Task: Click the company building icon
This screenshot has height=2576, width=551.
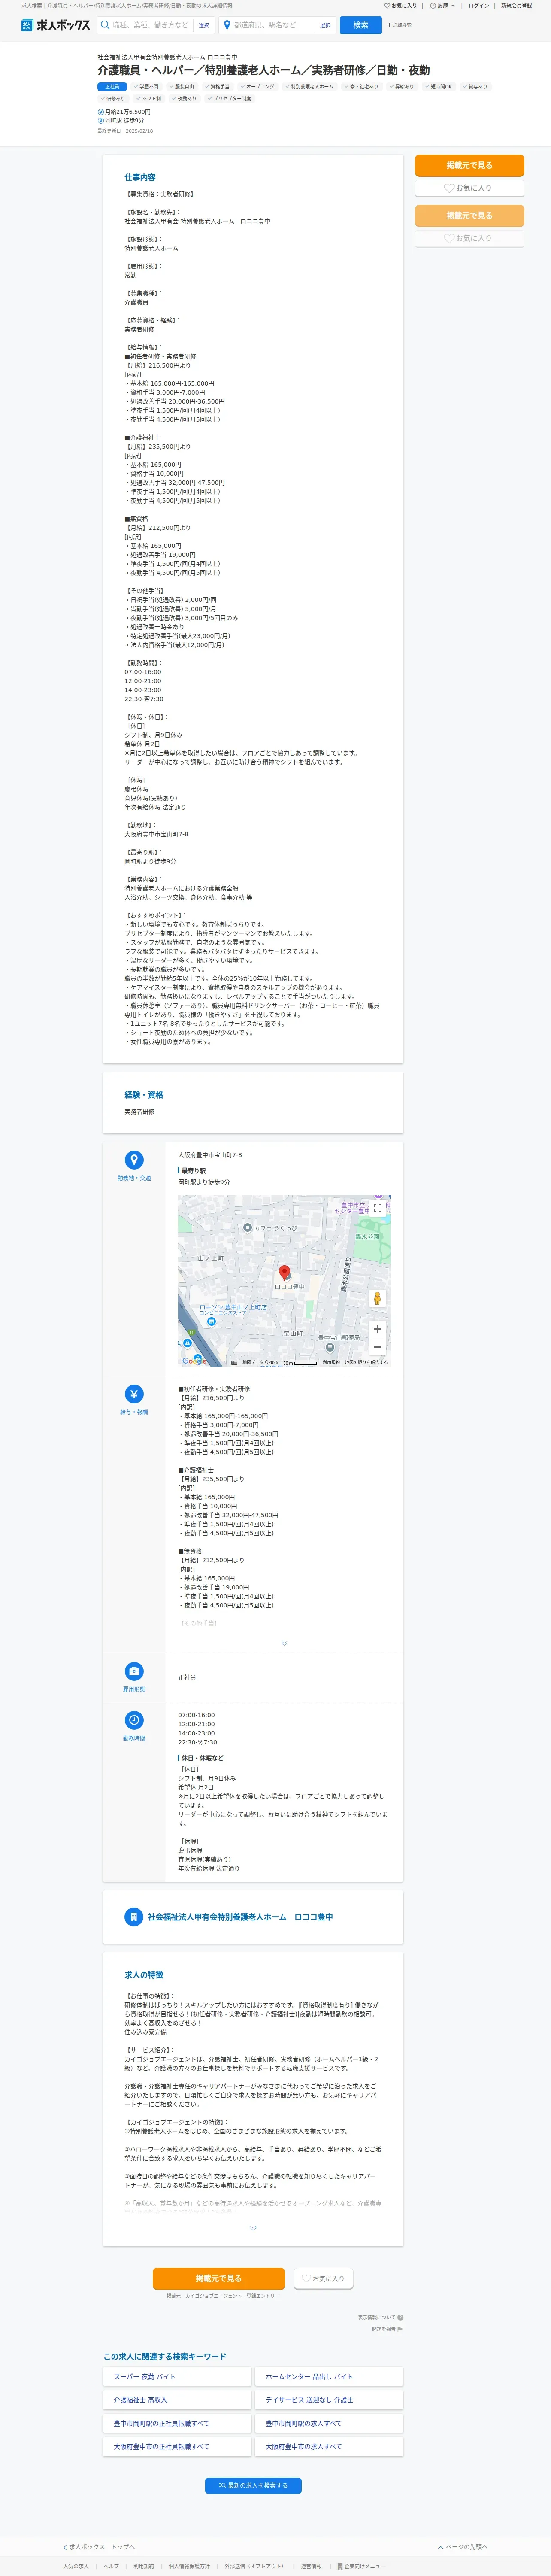Action: 133,1917
